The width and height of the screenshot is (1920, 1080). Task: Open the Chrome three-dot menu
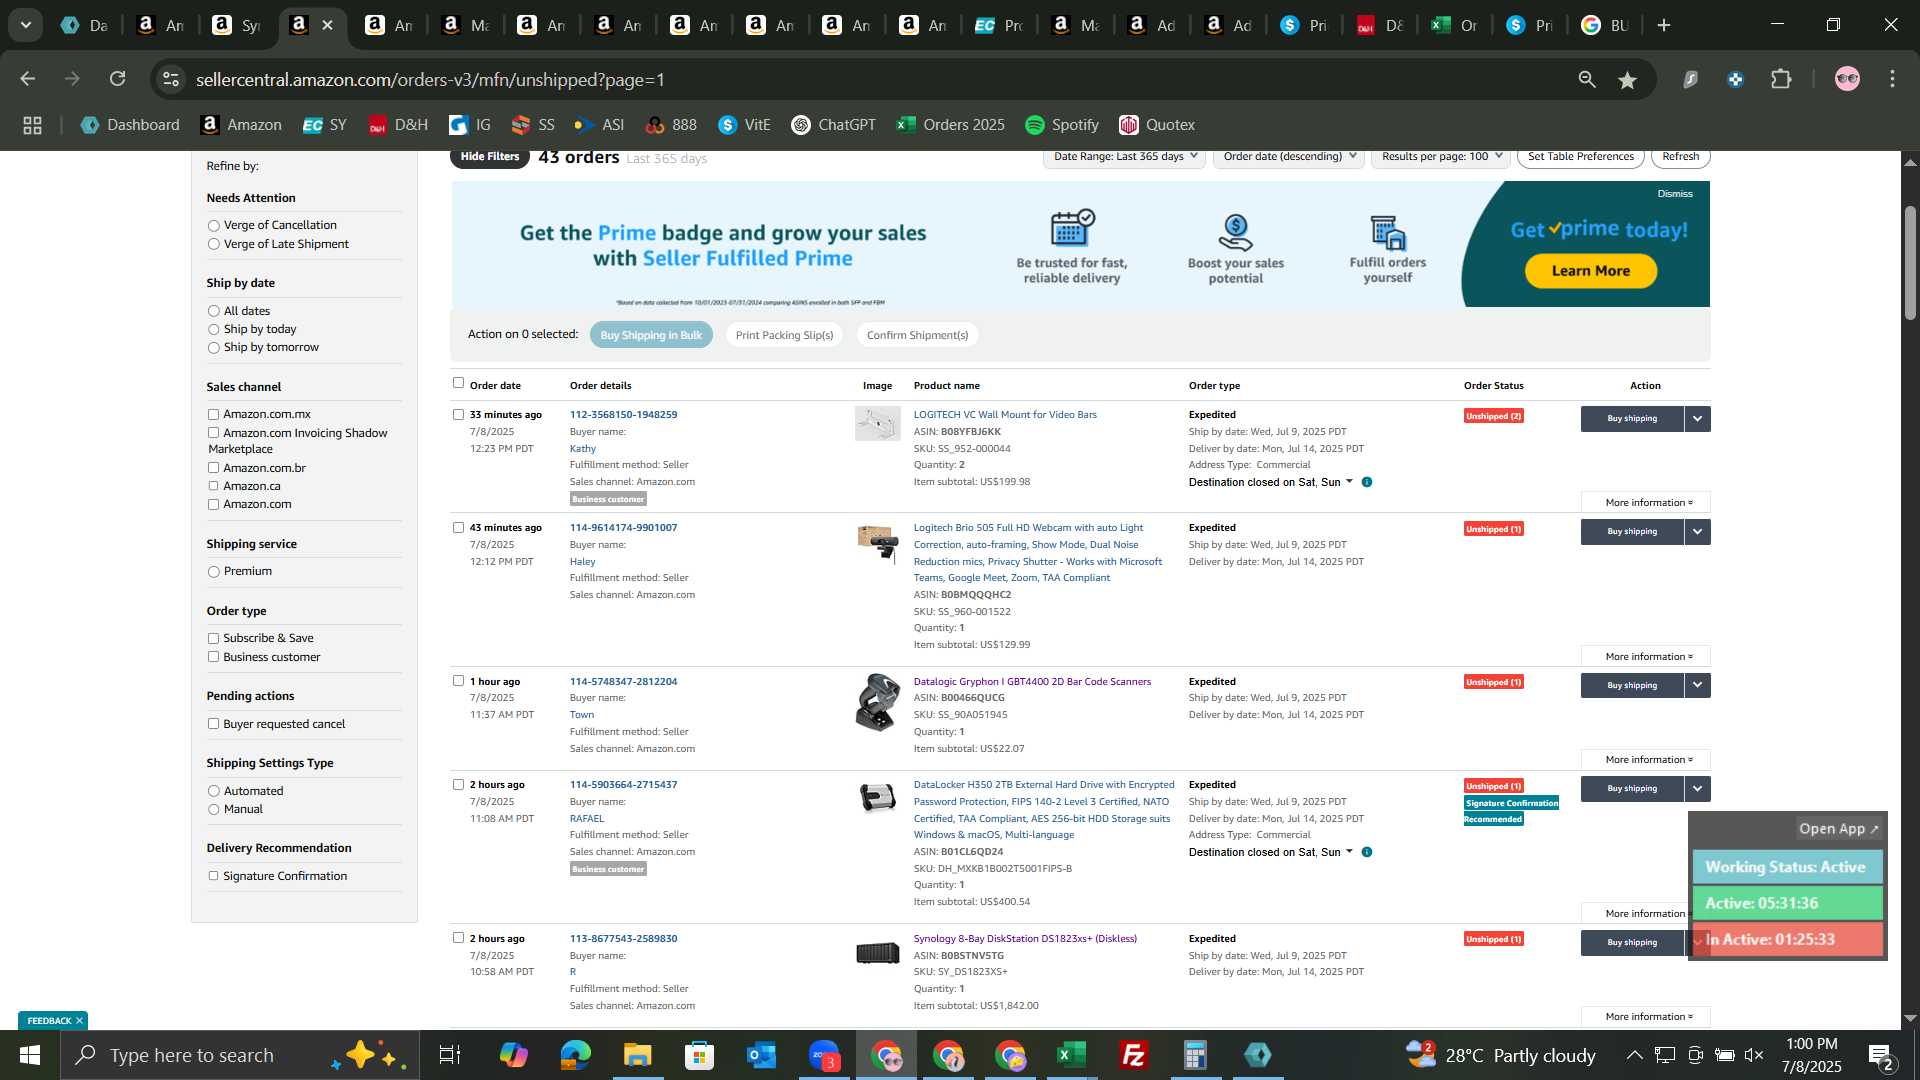click(1892, 79)
